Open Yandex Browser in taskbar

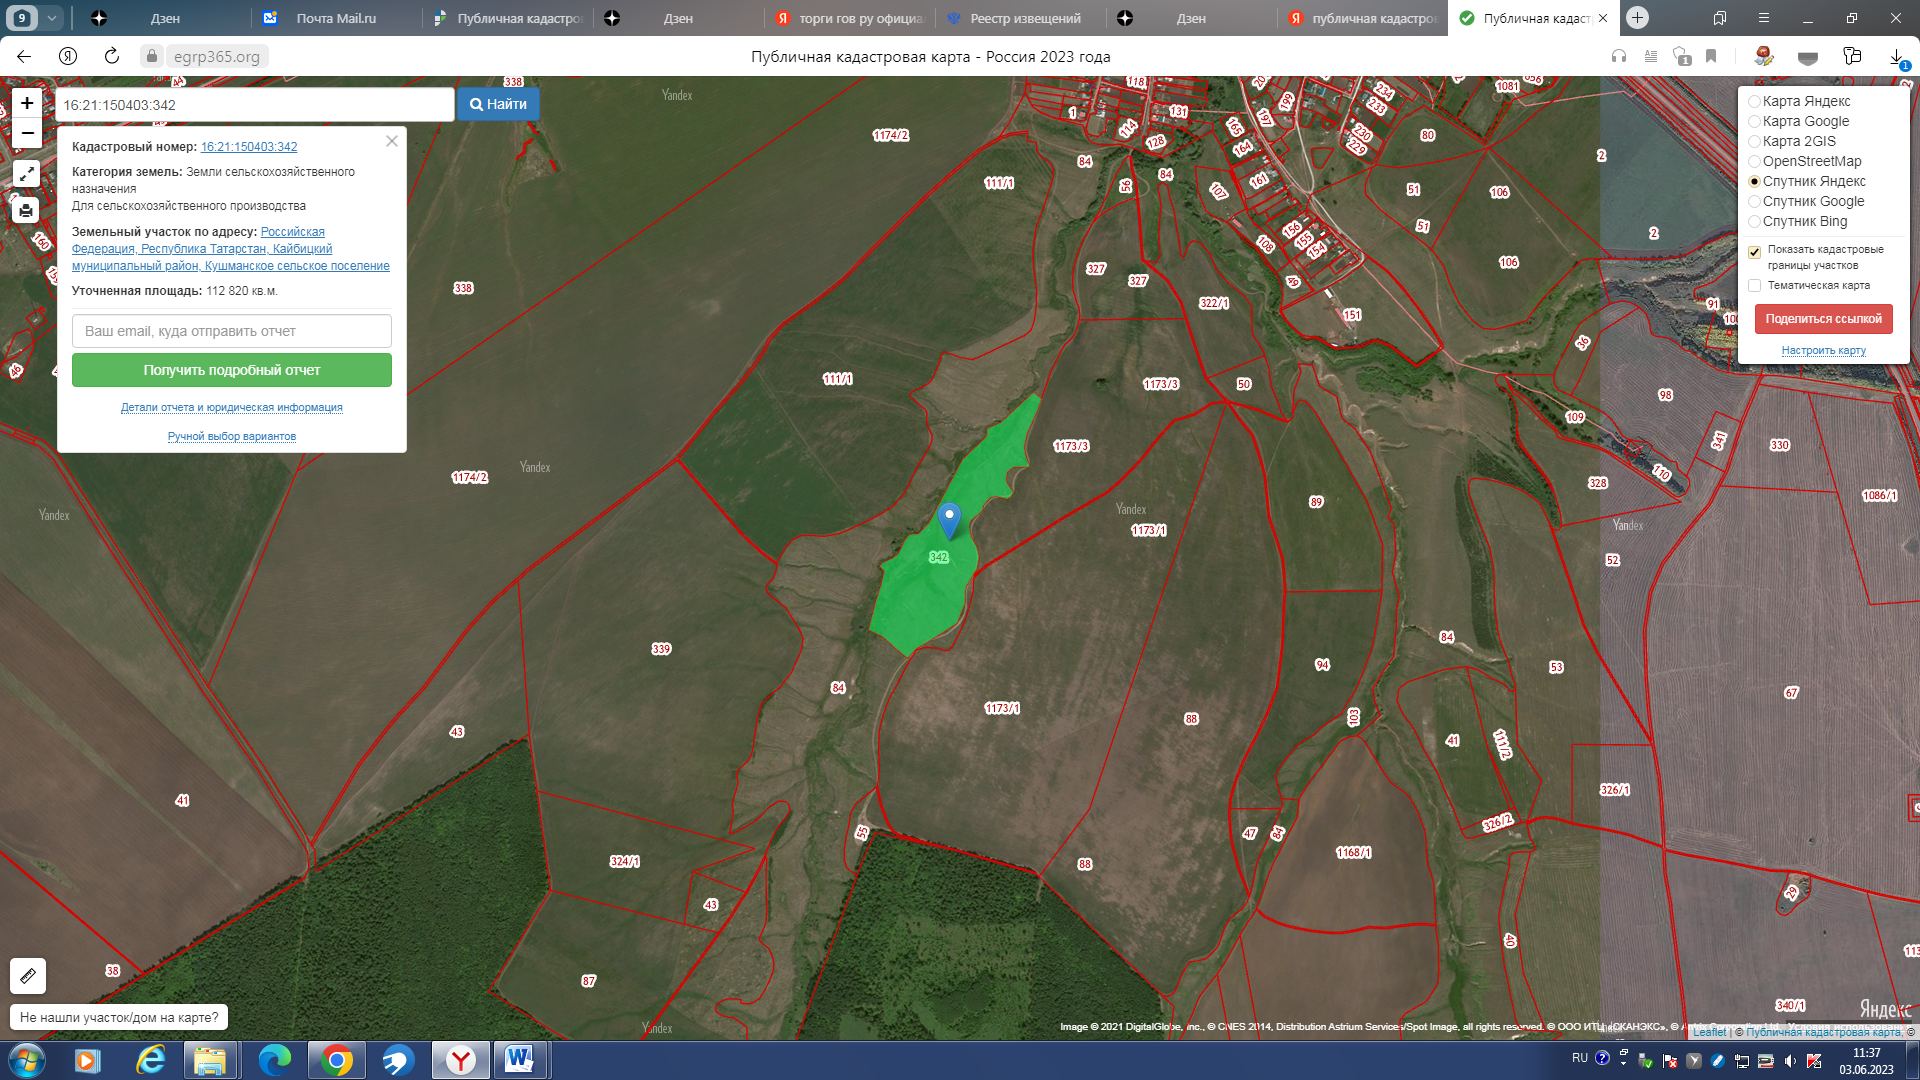click(x=460, y=1060)
